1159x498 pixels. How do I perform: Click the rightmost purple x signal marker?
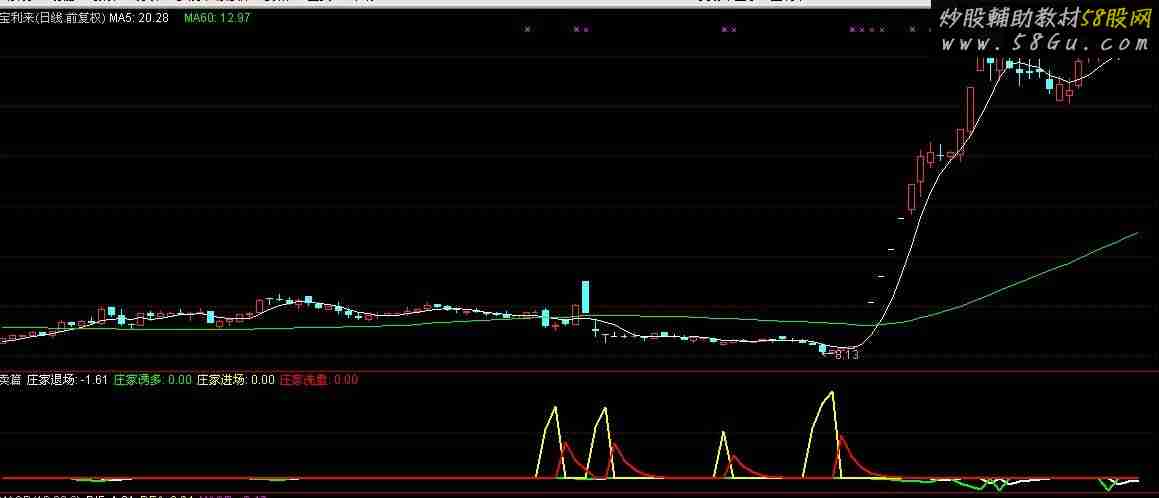click(x=912, y=30)
